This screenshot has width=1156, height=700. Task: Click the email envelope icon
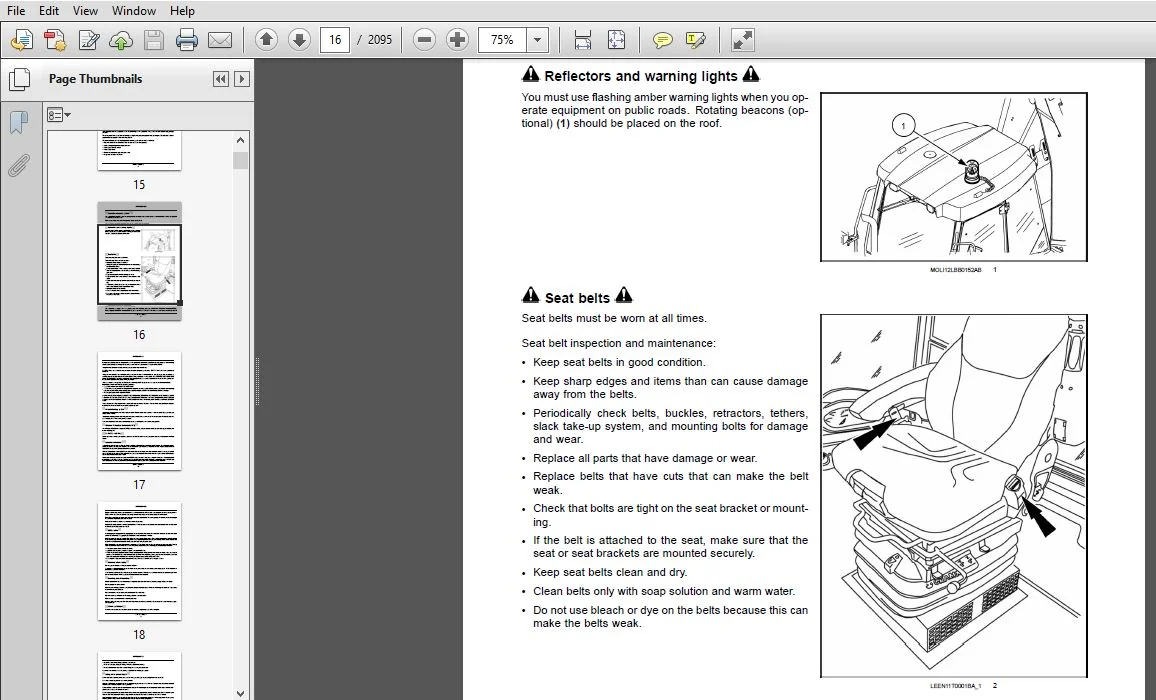coord(220,40)
